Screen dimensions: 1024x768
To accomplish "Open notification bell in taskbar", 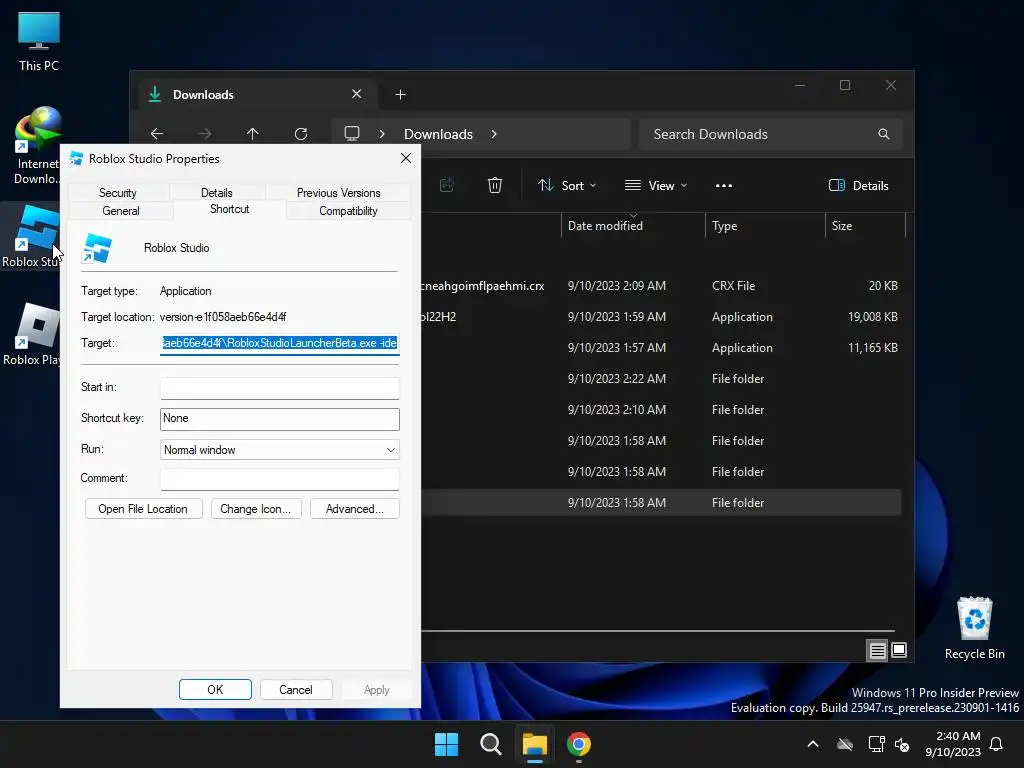I will pyautogui.click(x=997, y=744).
